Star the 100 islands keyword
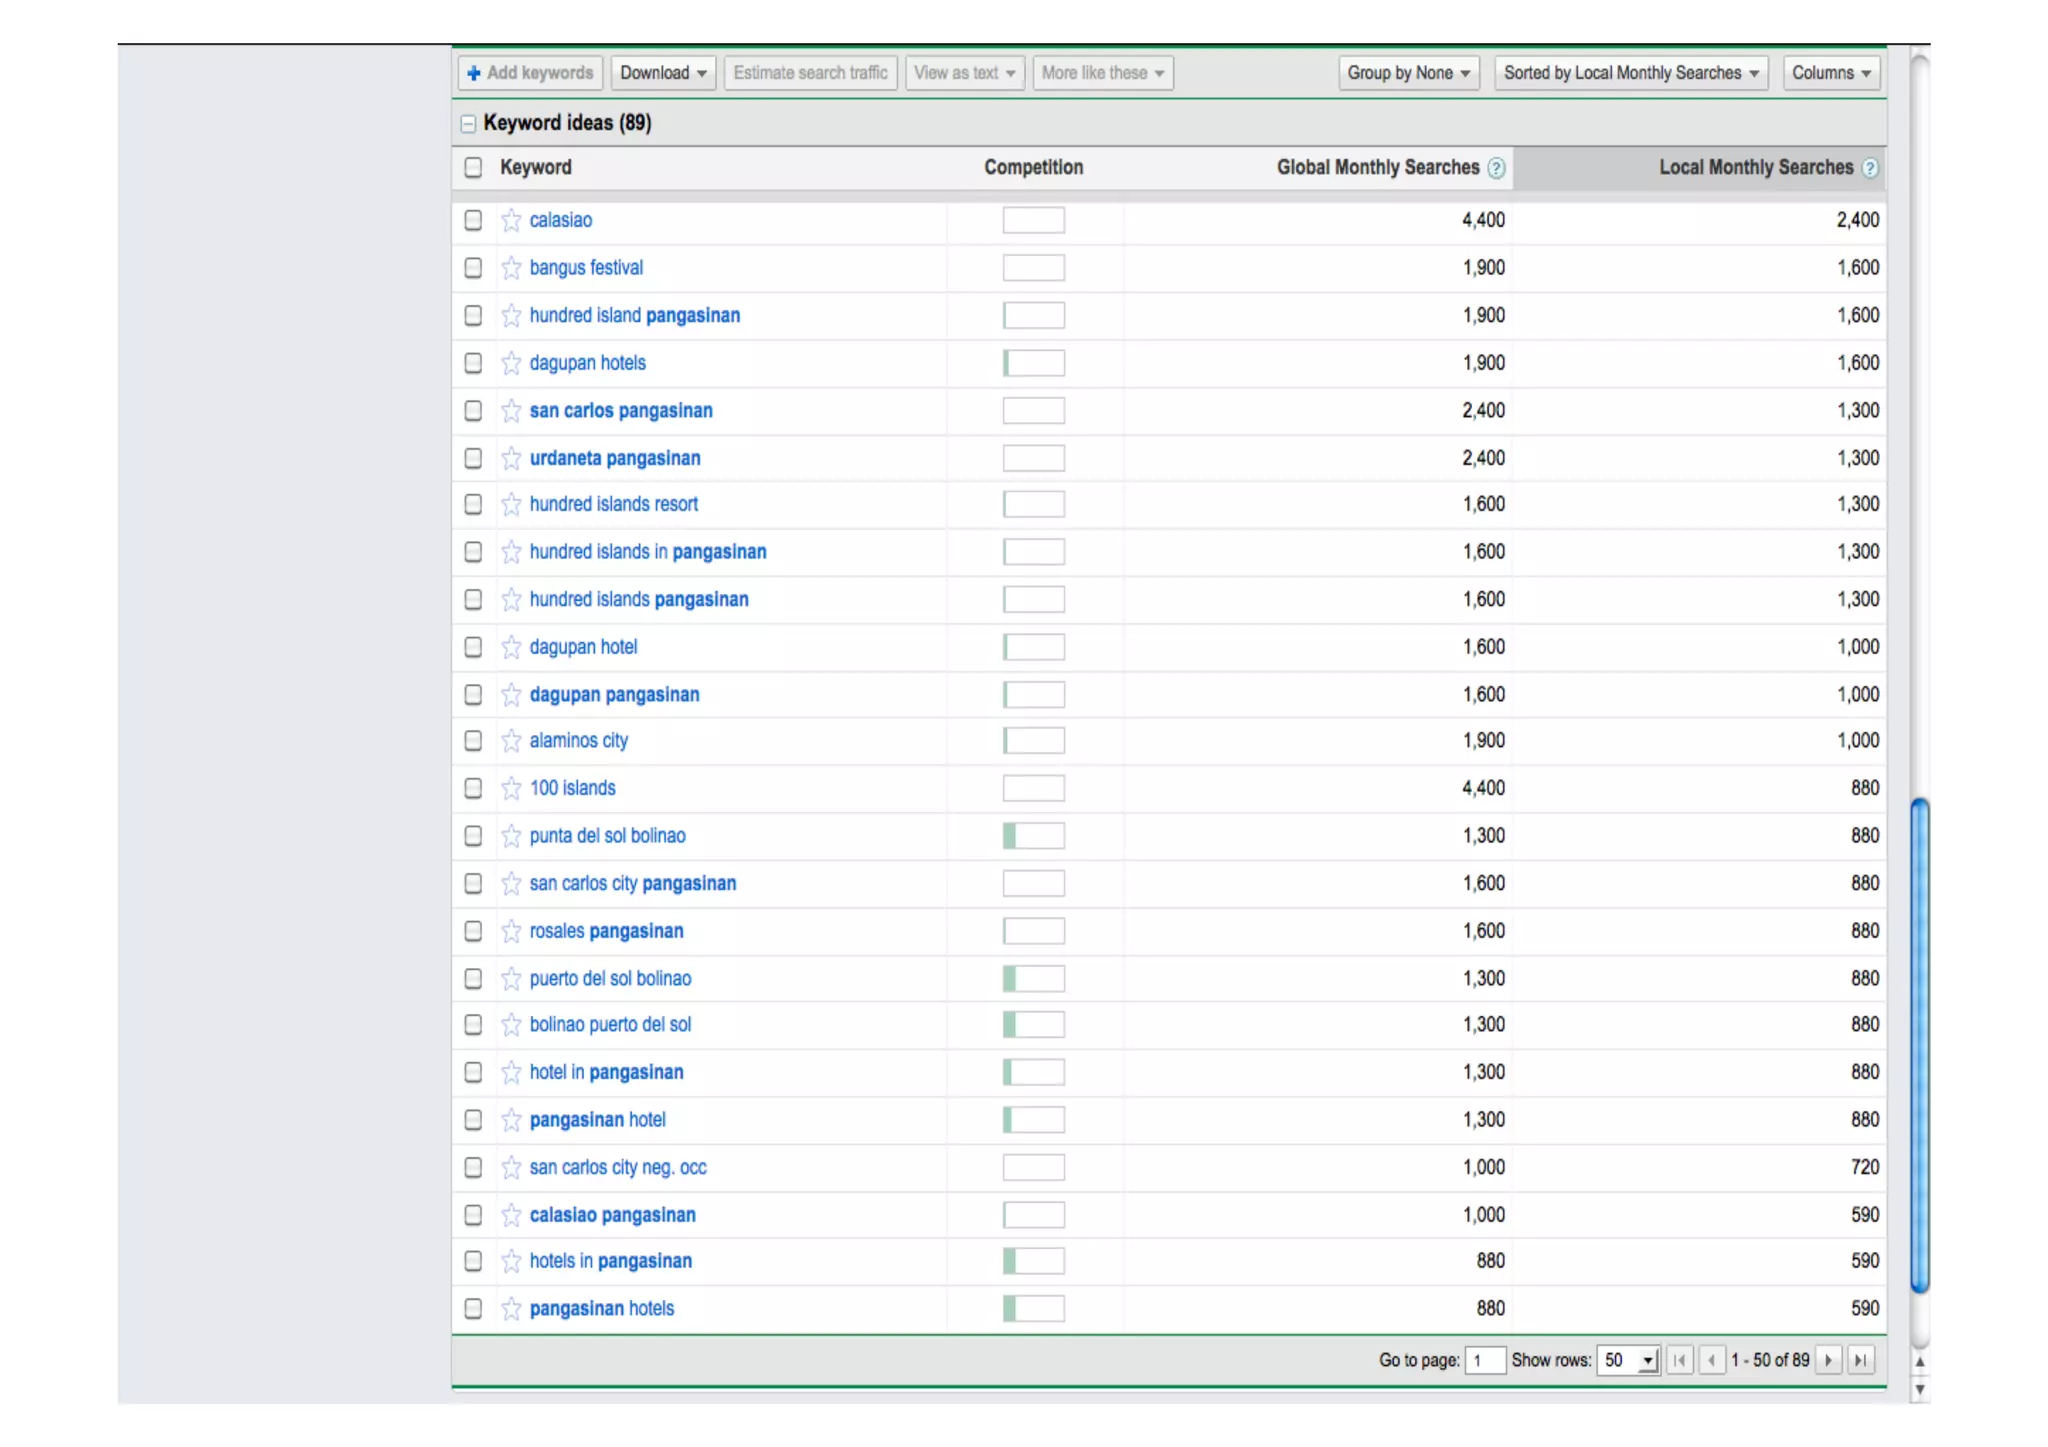This screenshot has height=1447, width=2048. [511, 788]
